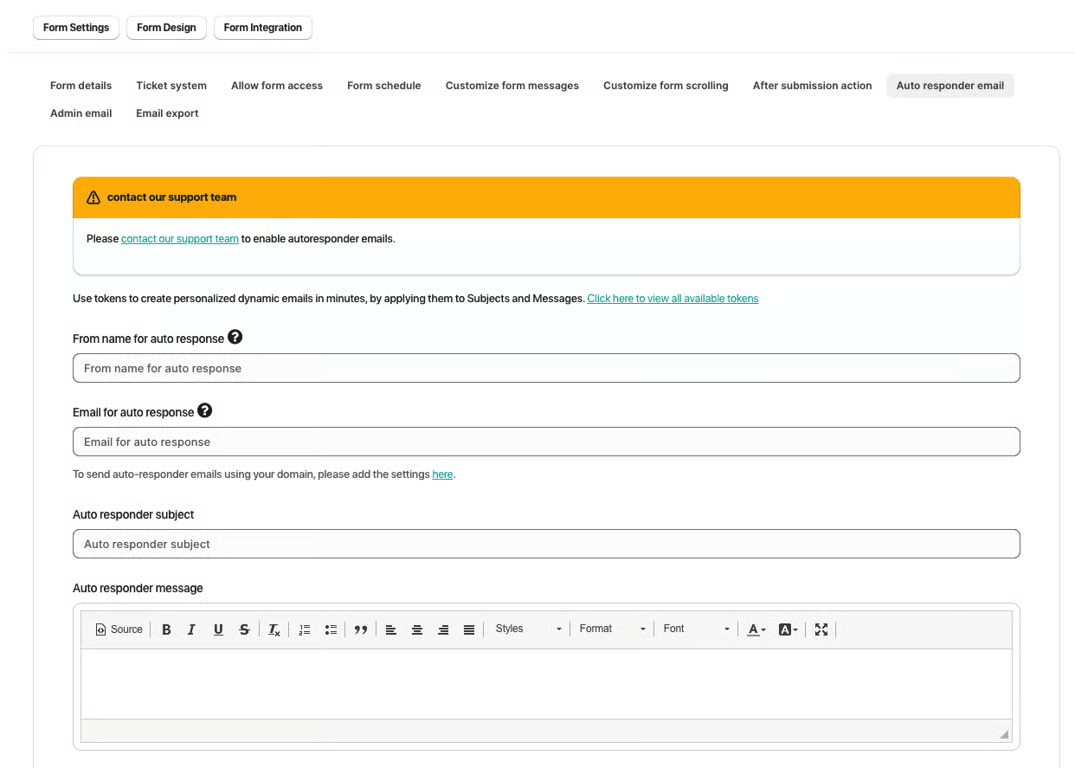
Task: Select the Email export sub-tab
Action: click(167, 113)
